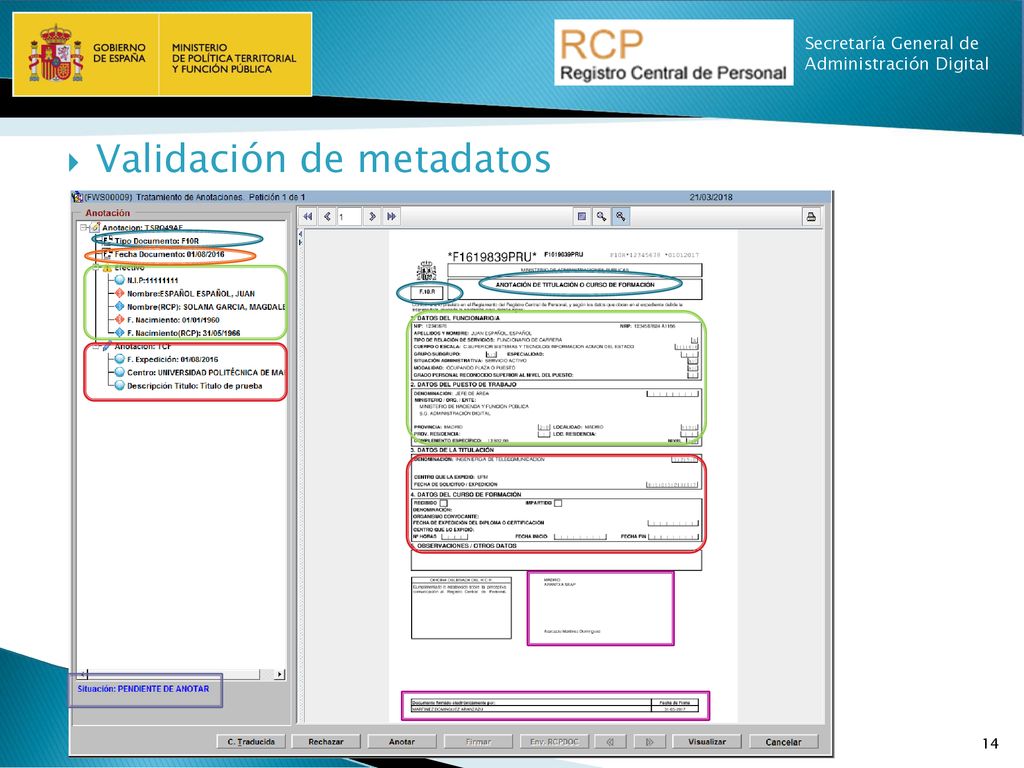1024x768 pixels.
Task: Click red diamond beside F. Nacimiento 01/01/1960
Action: pos(120,319)
